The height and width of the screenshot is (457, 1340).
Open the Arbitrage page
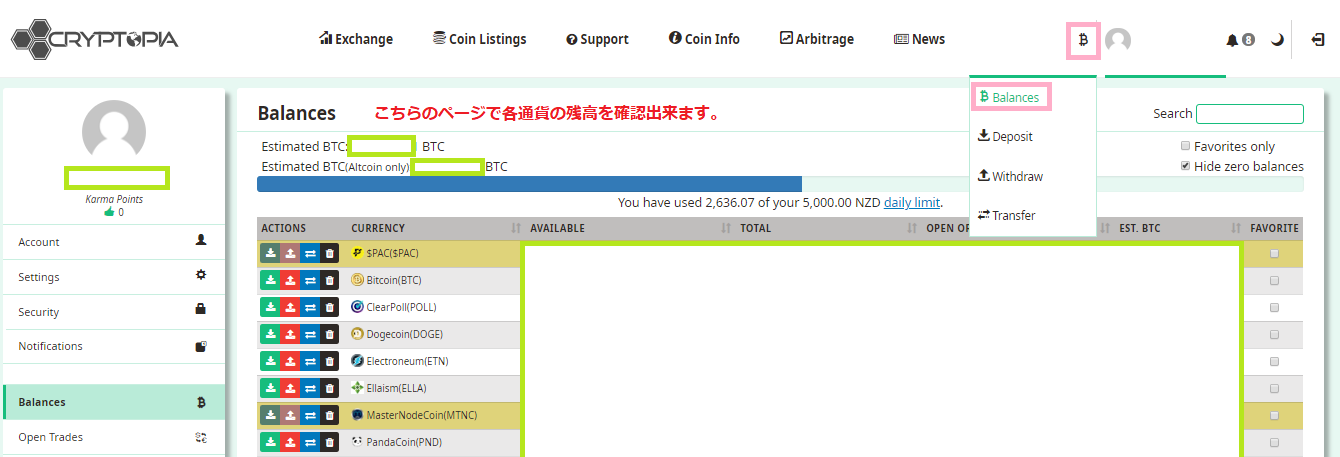click(817, 39)
